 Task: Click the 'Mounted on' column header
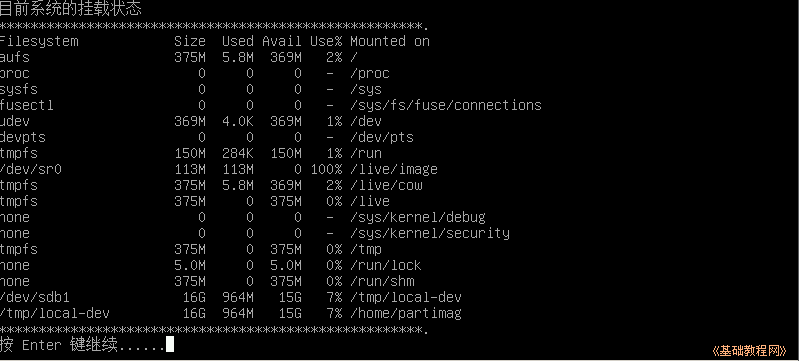(x=390, y=41)
